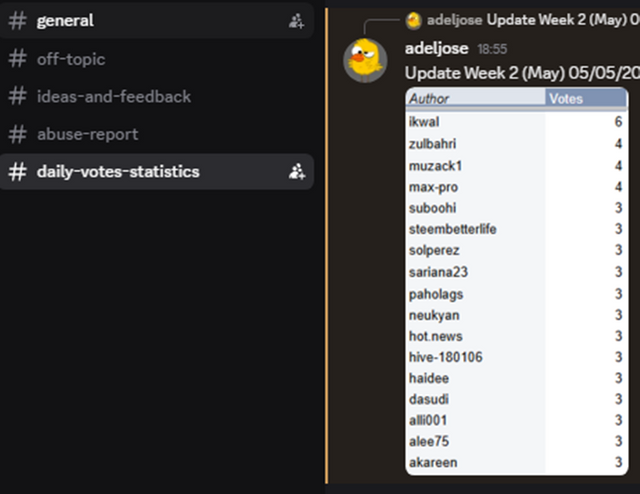Viewport: 640px width, 494px height.
Task: Click the hash icon beside abuse-report
Action: point(18,134)
